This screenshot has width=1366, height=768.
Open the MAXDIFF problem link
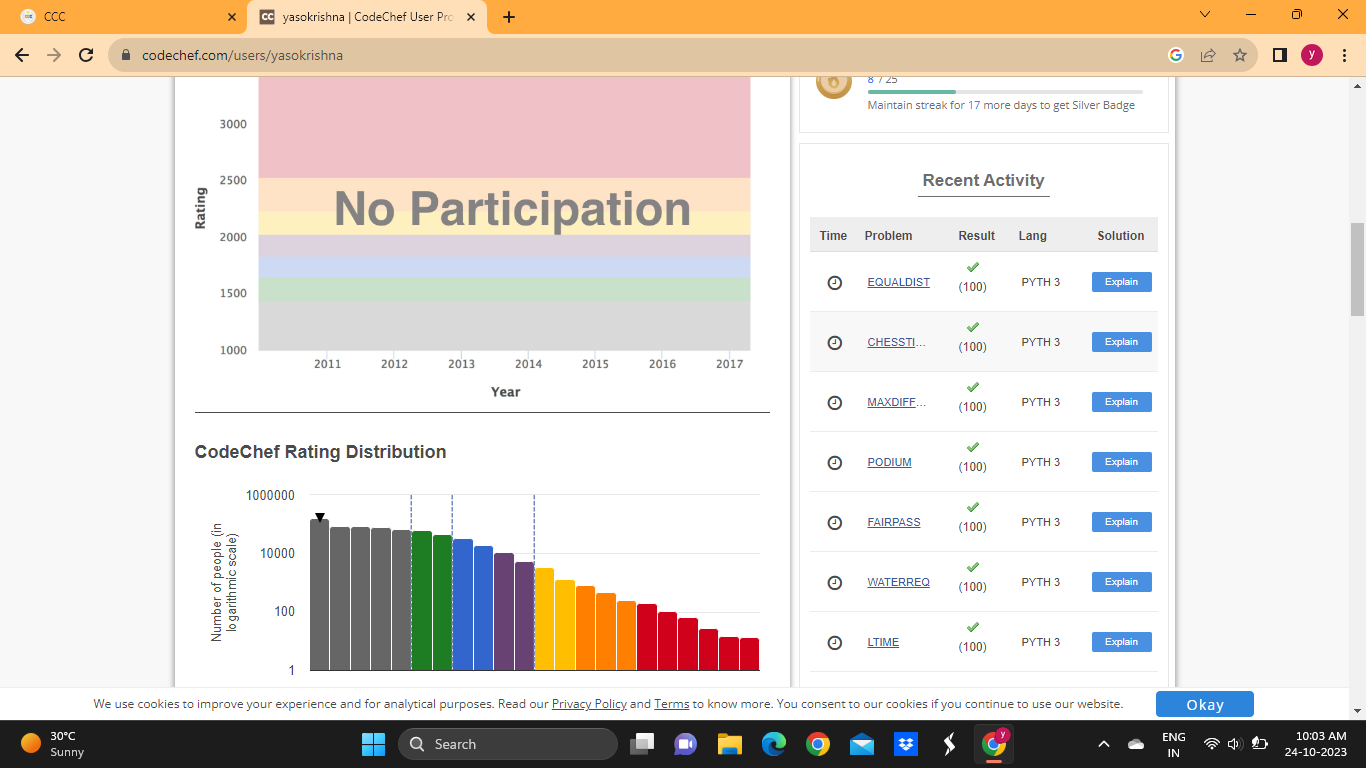(x=897, y=402)
